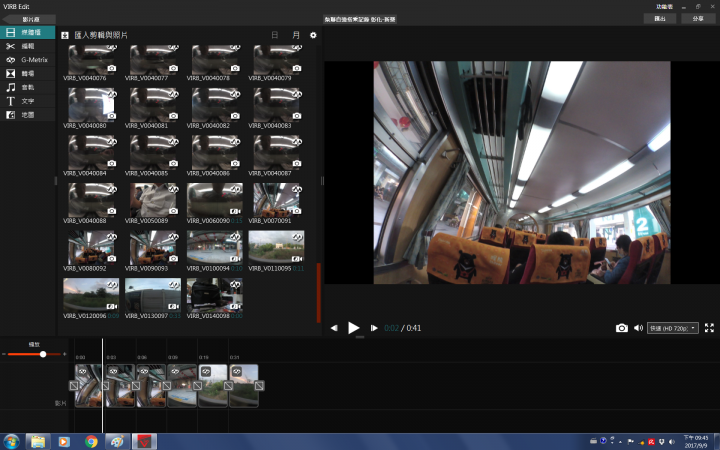Click the 分享 share button
This screenshot has height=450, width=720.
698,18
